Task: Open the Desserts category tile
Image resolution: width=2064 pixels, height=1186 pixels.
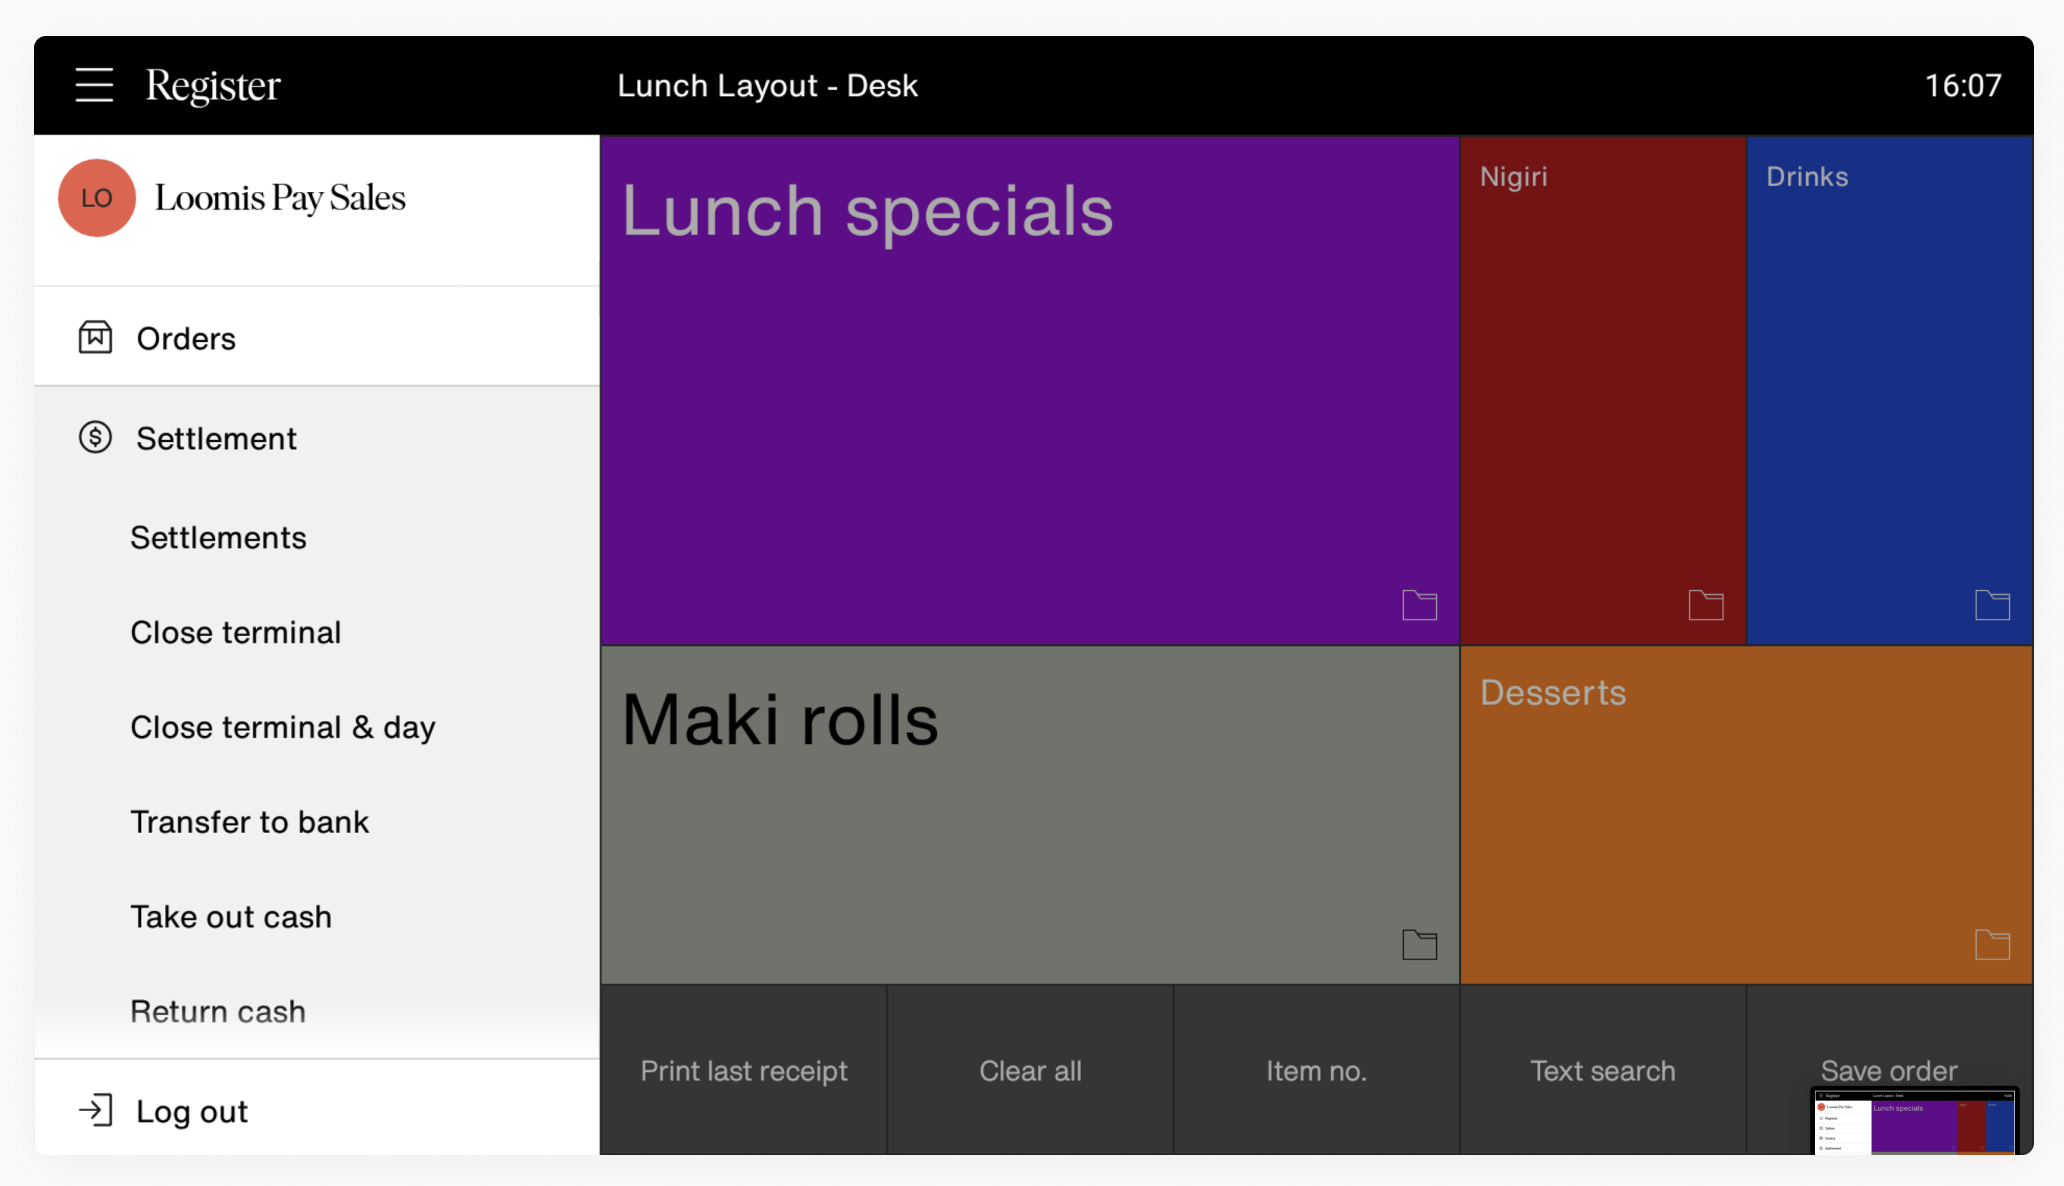Action: point(1746,815)
